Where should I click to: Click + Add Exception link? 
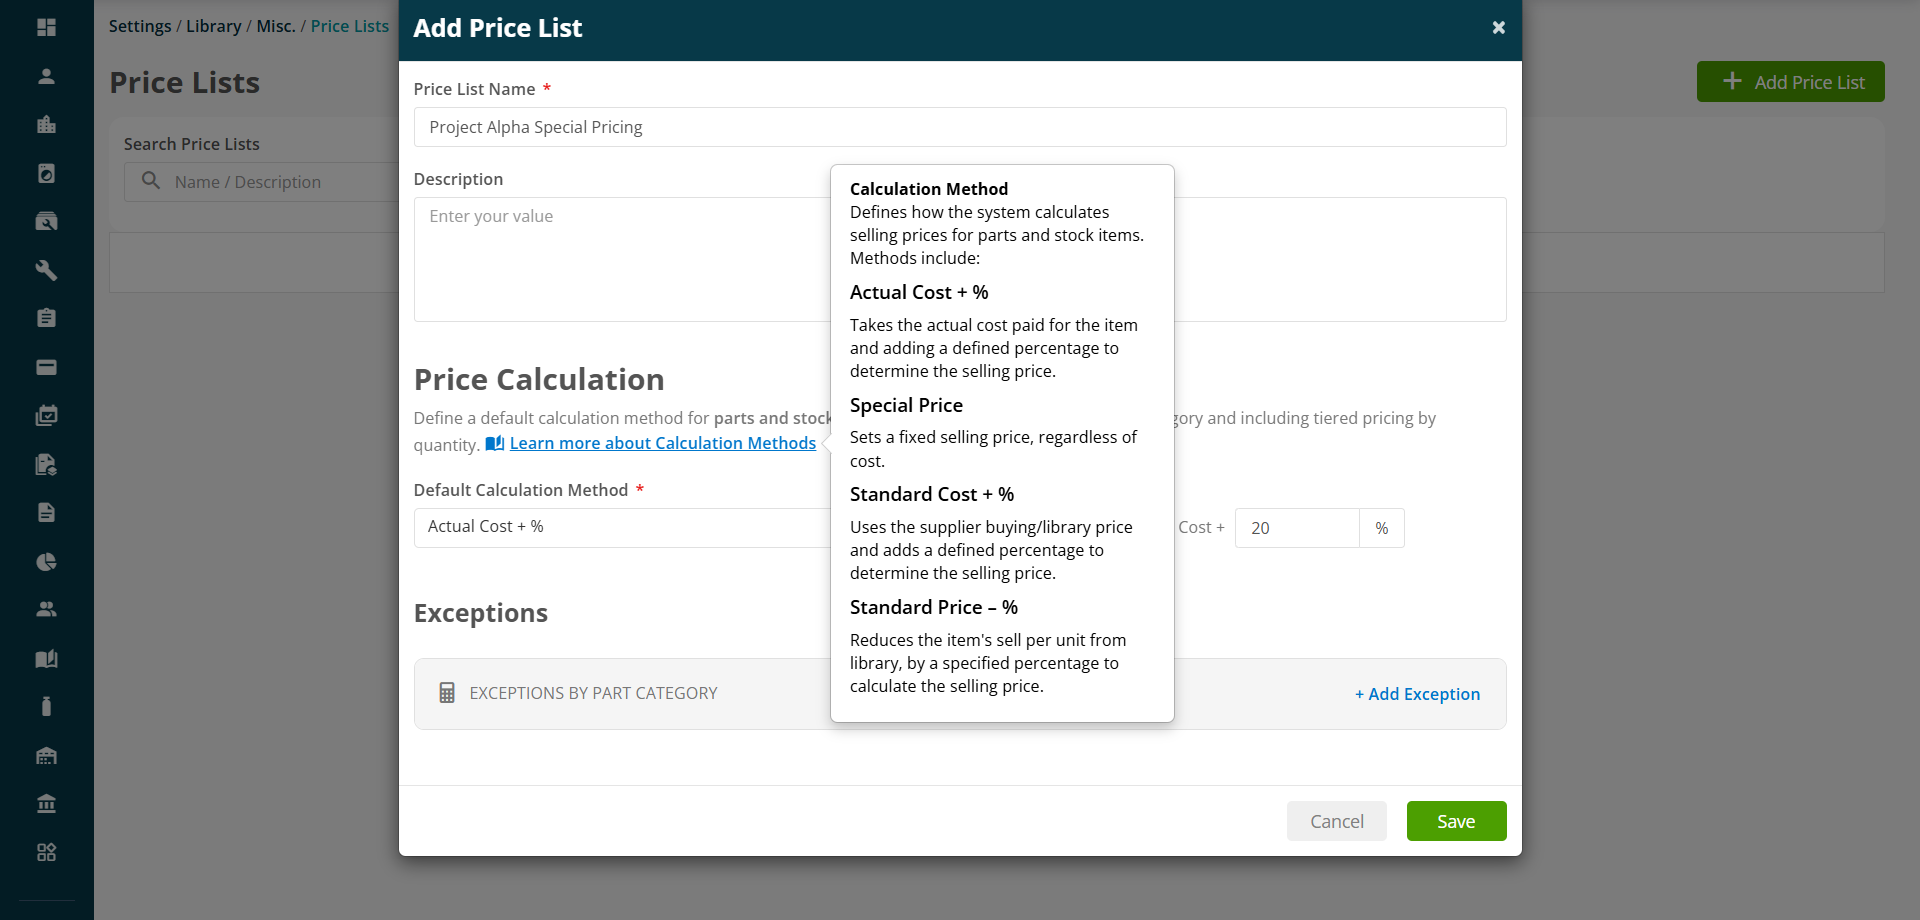(x=1417, y=694)
